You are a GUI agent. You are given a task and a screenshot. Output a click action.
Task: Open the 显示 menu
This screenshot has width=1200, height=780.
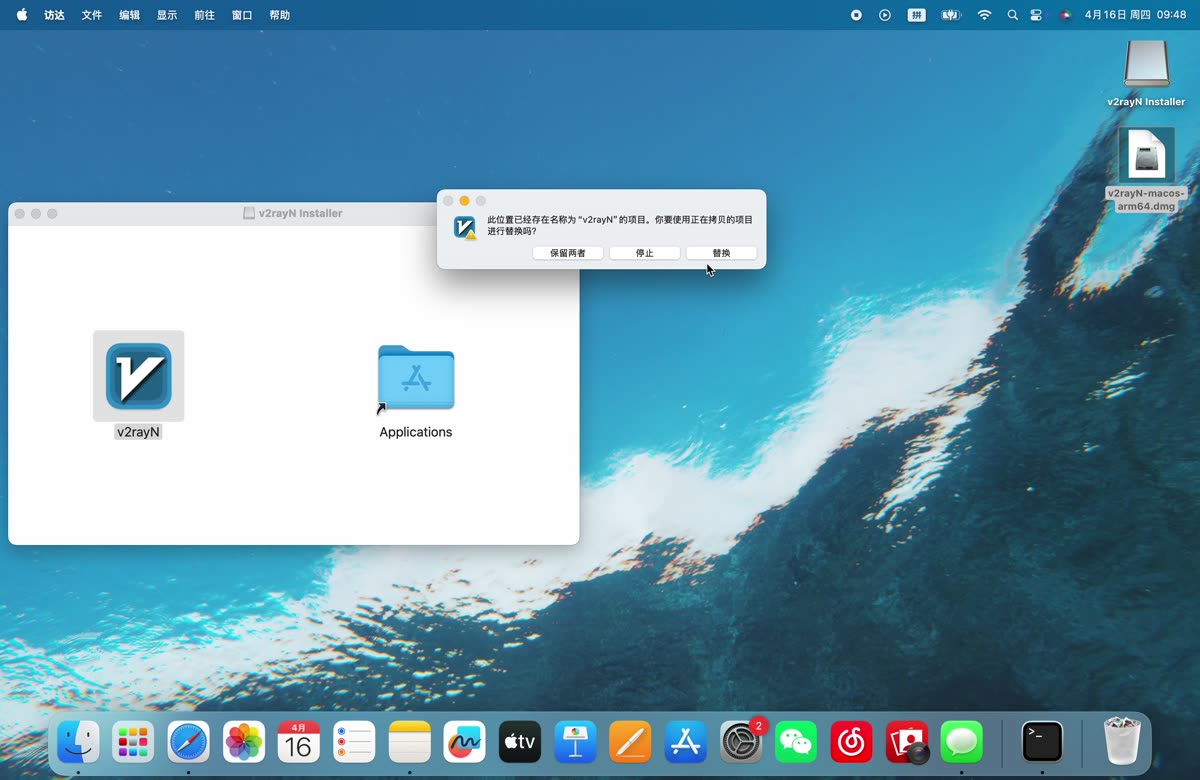167,15
